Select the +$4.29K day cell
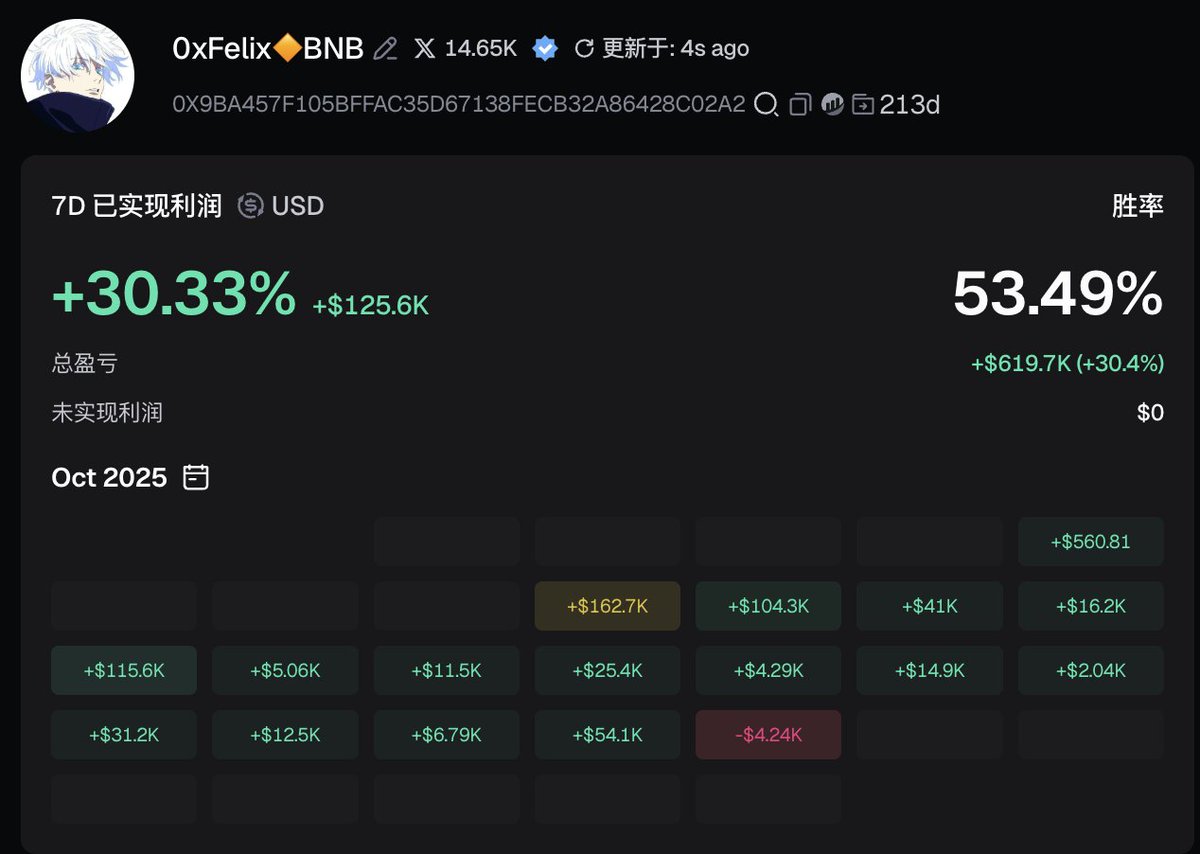This screenshot has height=854, width=1200. (x=768, y=670)
